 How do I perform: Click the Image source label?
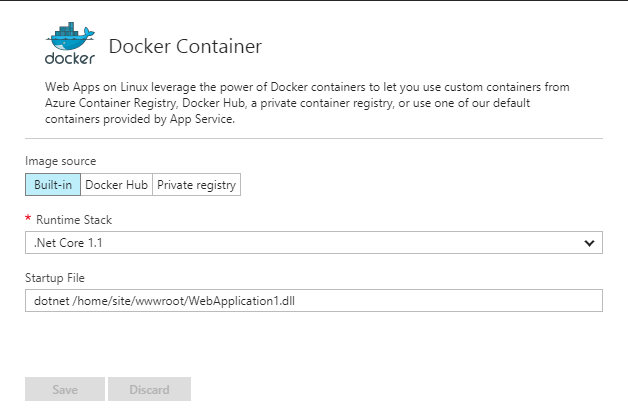tap(60, 161)
